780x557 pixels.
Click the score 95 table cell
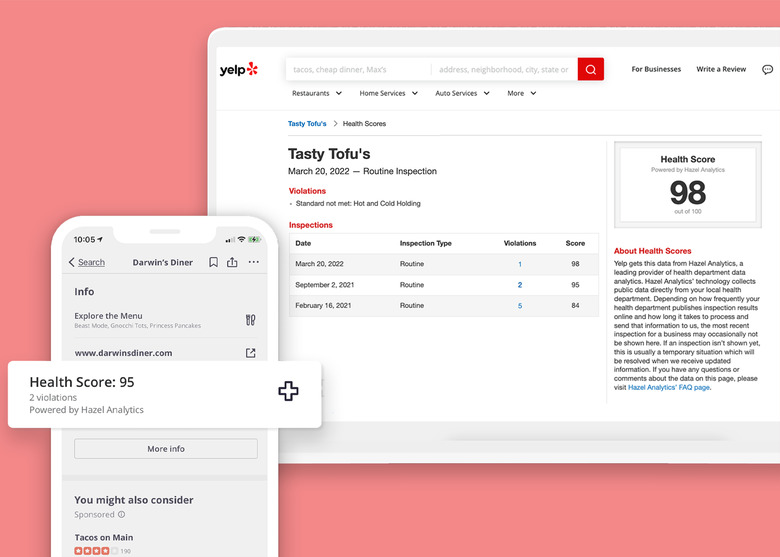click(575, 285)
